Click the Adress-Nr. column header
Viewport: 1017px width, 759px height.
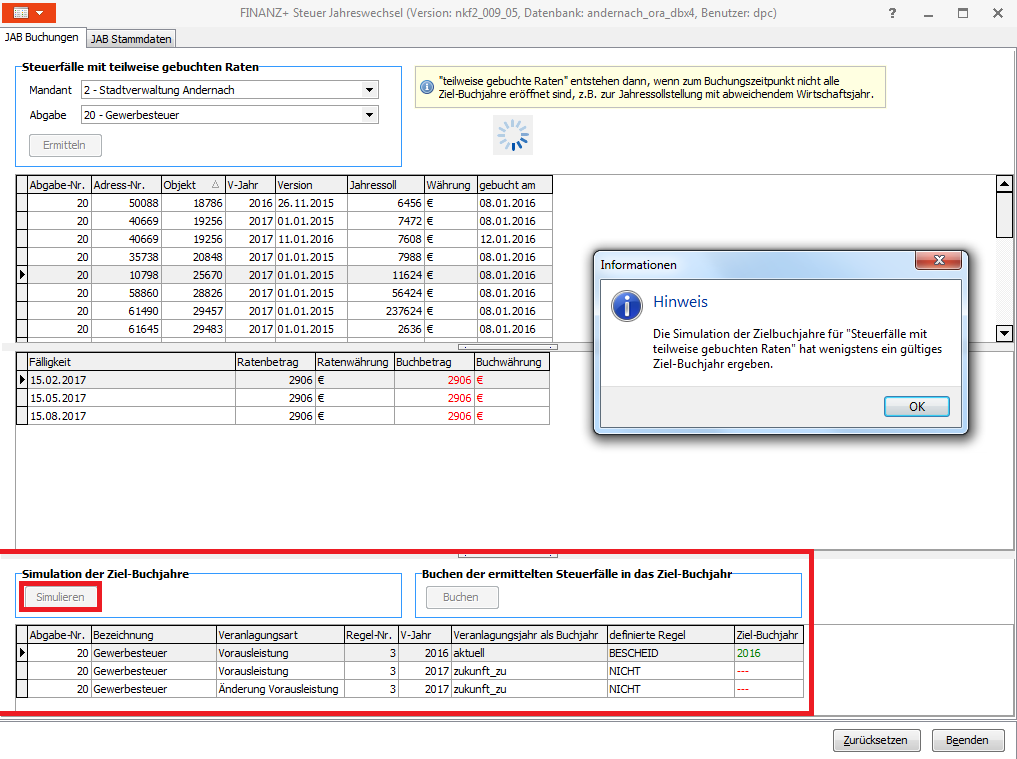tap(126, 185)
